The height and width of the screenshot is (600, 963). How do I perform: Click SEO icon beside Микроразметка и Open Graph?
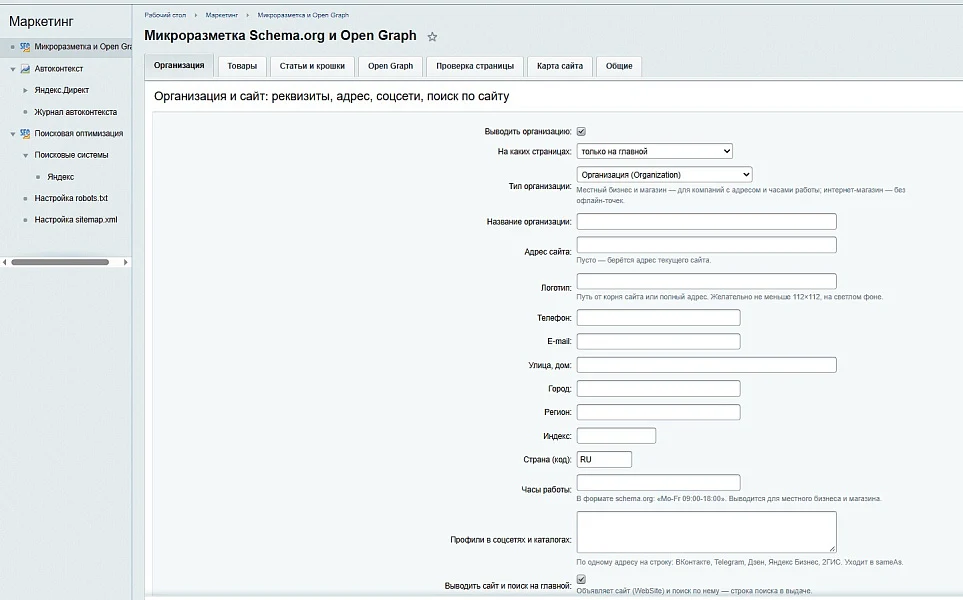(x=25, y=47)
